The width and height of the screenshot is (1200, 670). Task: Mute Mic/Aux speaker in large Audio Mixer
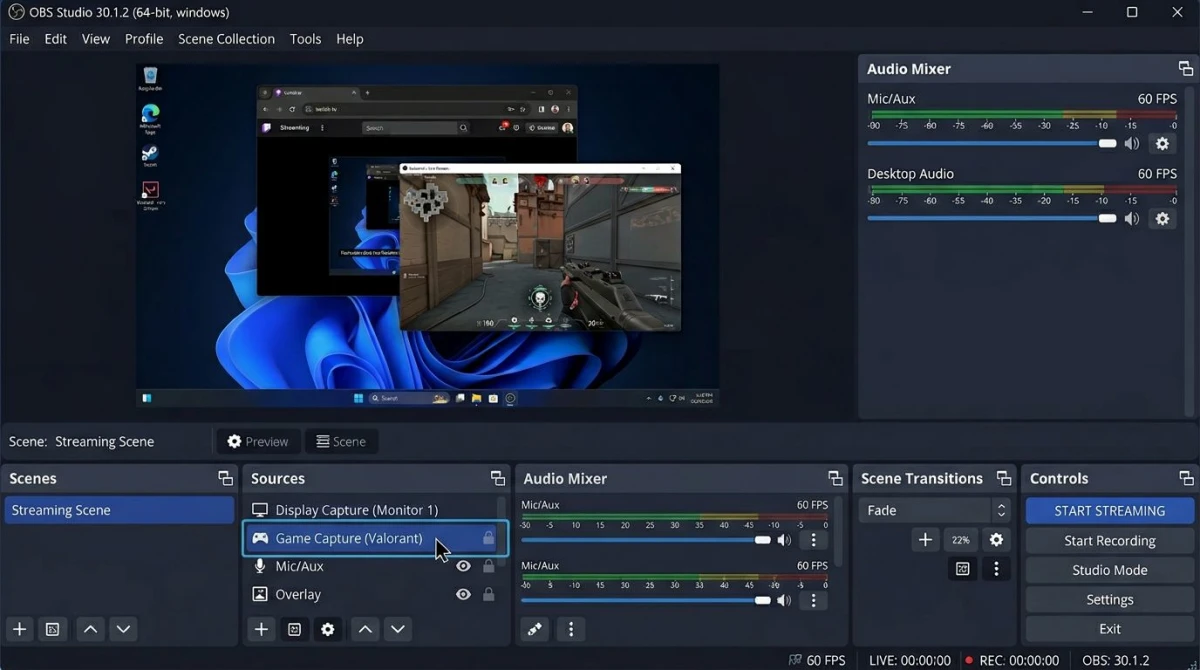(1131, 144)
